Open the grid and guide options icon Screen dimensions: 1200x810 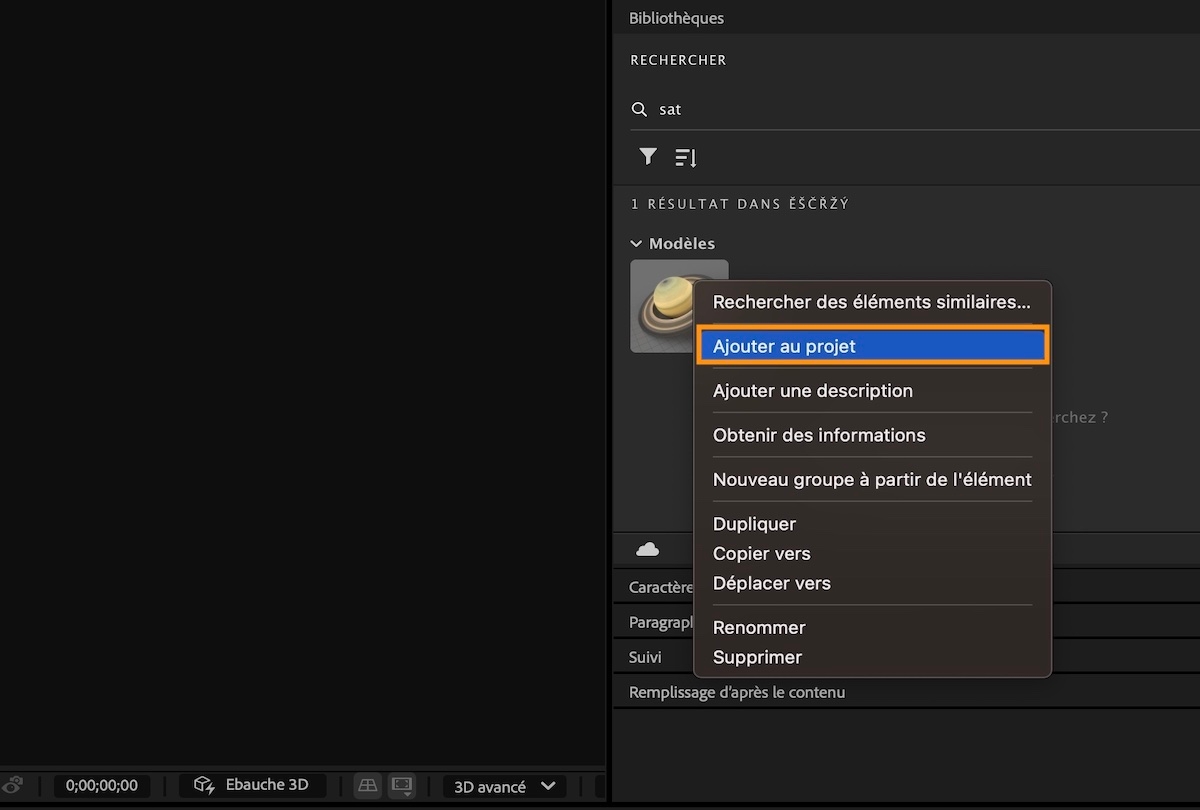tap(367, 785)
